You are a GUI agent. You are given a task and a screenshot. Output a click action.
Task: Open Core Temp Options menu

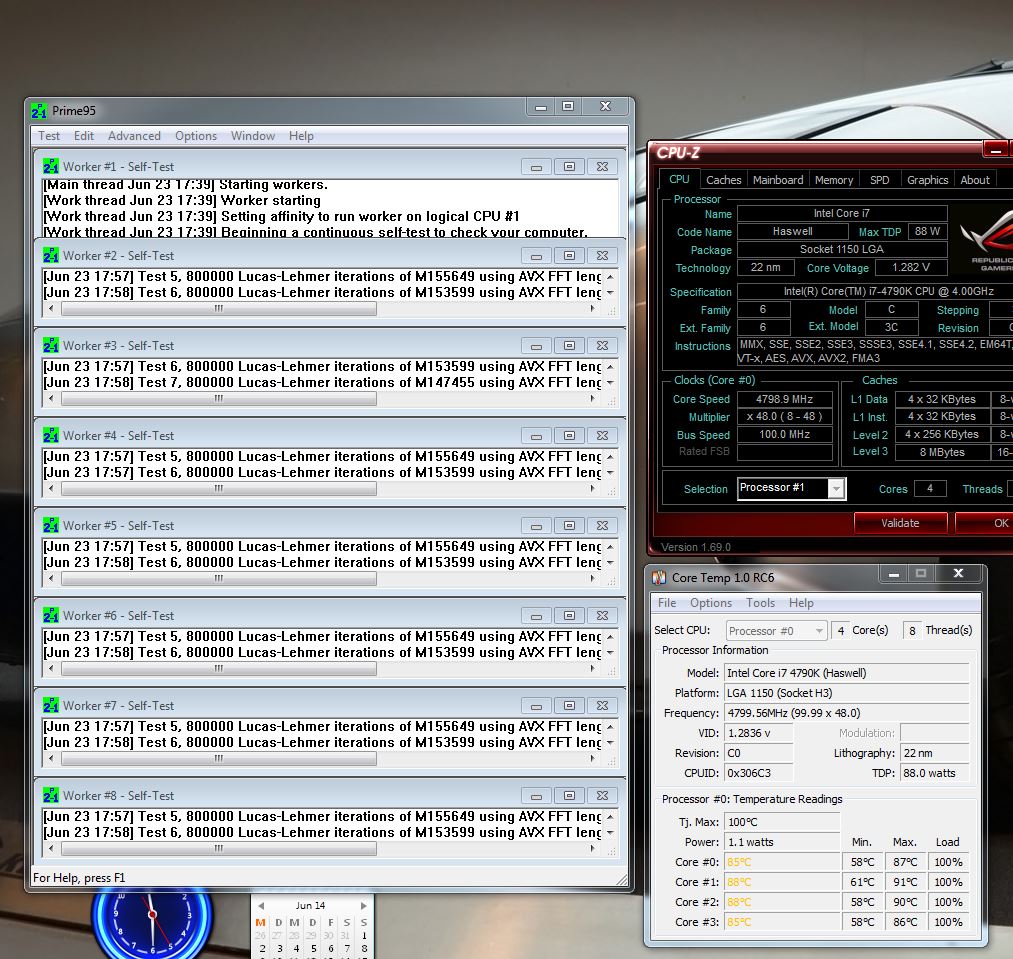pyautogui.click(x=711, y=603)
